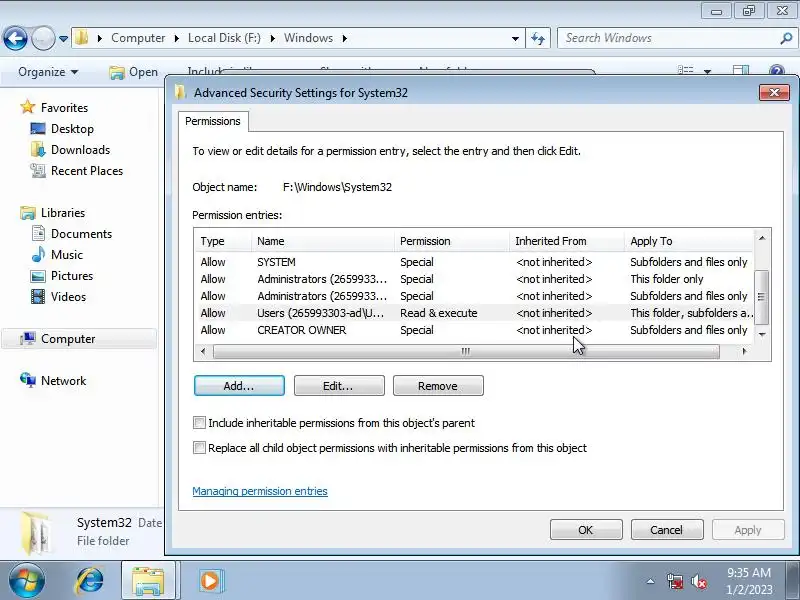This screenshot has width=800, height=600.
Task: Click the permission list scroll down arrow
Action: click(x=762, y=334)
